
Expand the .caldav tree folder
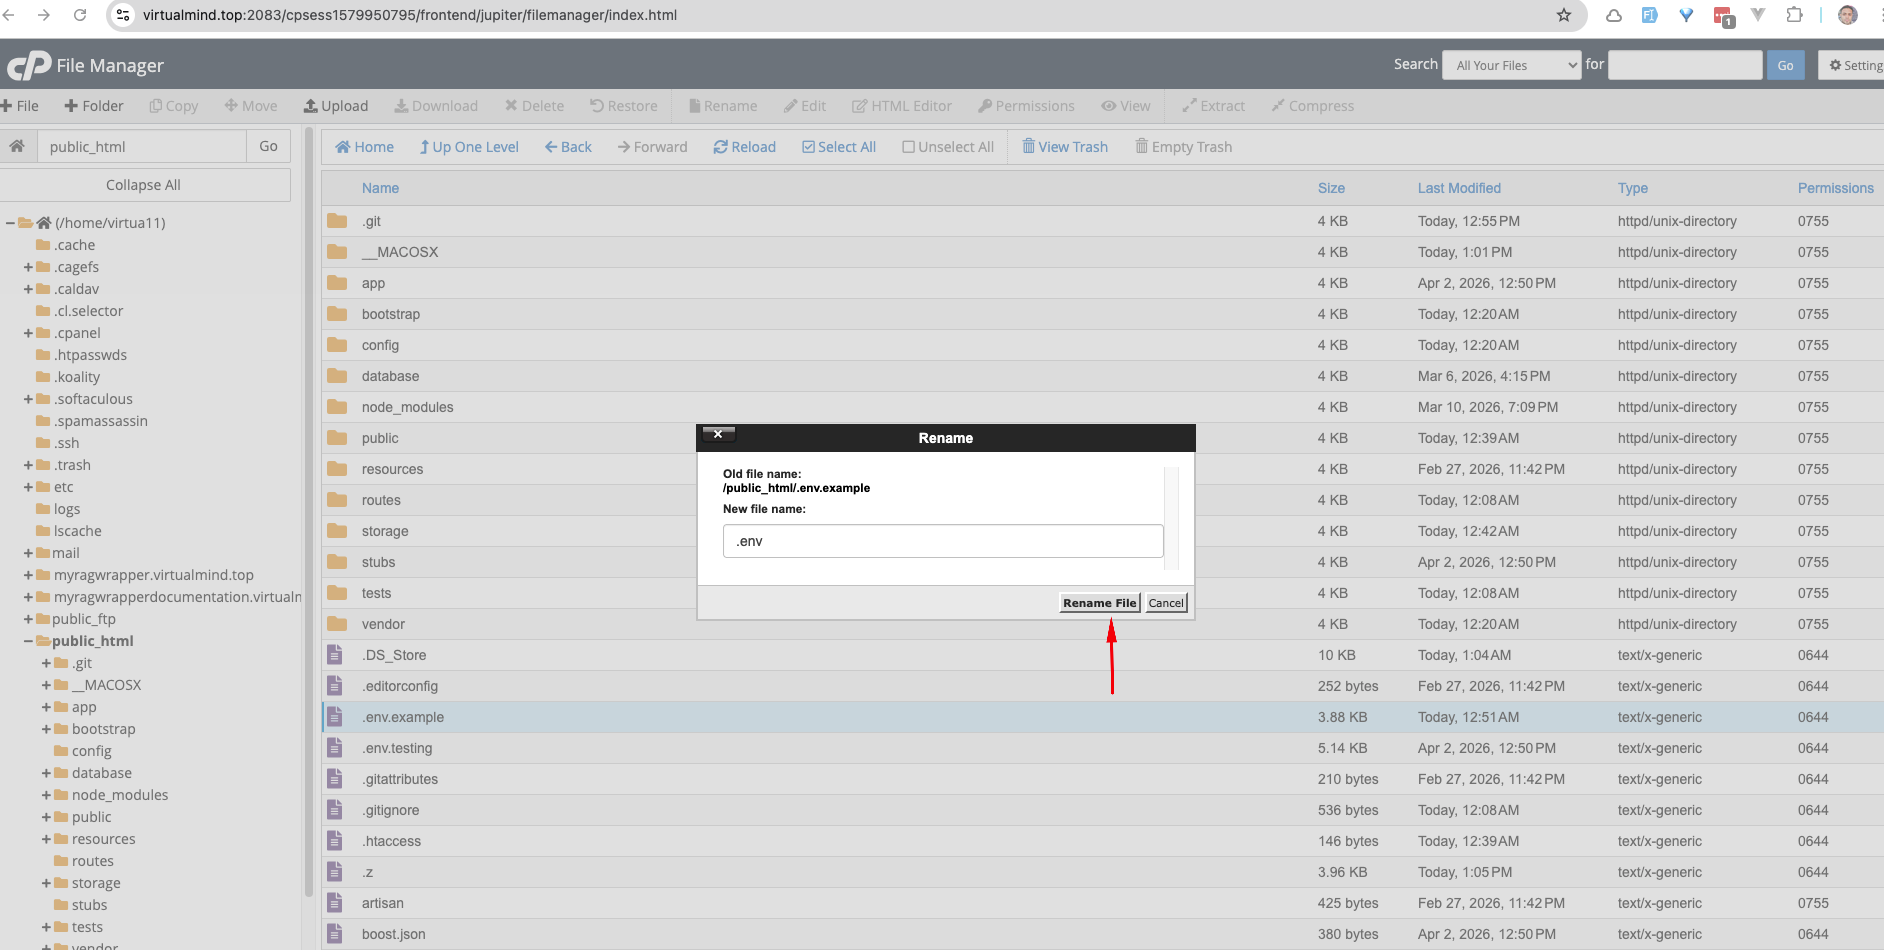[28, 289]
